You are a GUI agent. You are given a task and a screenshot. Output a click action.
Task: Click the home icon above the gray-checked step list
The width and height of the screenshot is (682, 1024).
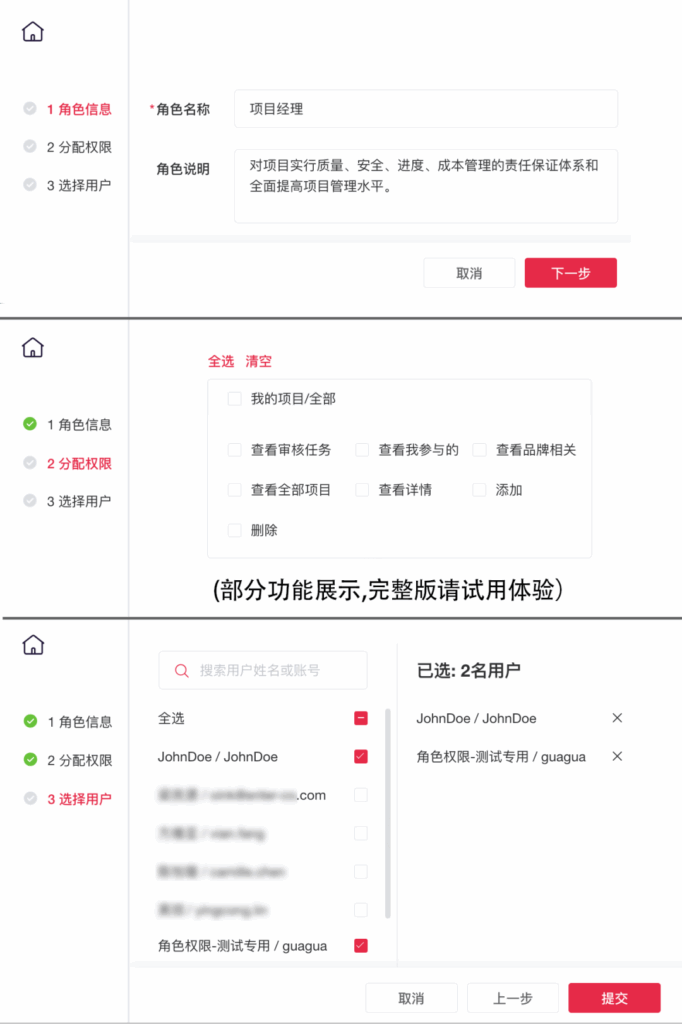coord(33,32)
